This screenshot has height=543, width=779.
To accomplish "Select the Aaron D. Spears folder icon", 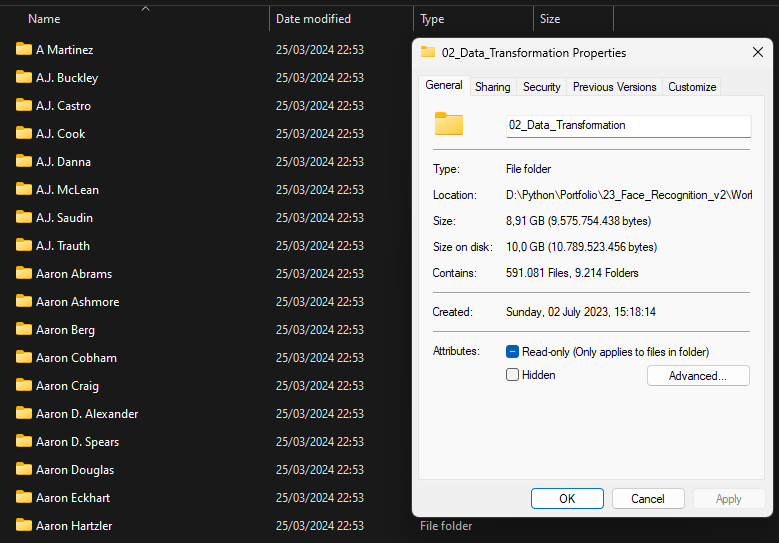I will [23, 441].
